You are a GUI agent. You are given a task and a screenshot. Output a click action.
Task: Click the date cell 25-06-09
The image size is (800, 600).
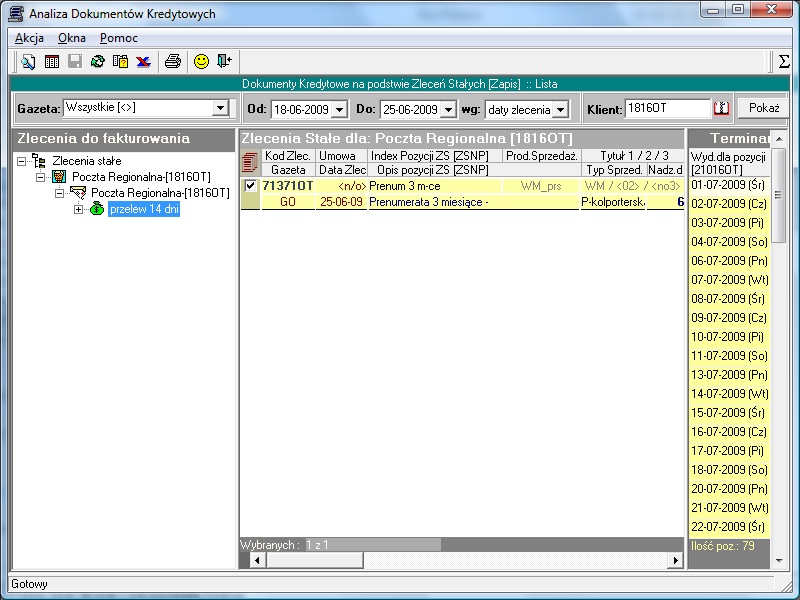point(341,202)
